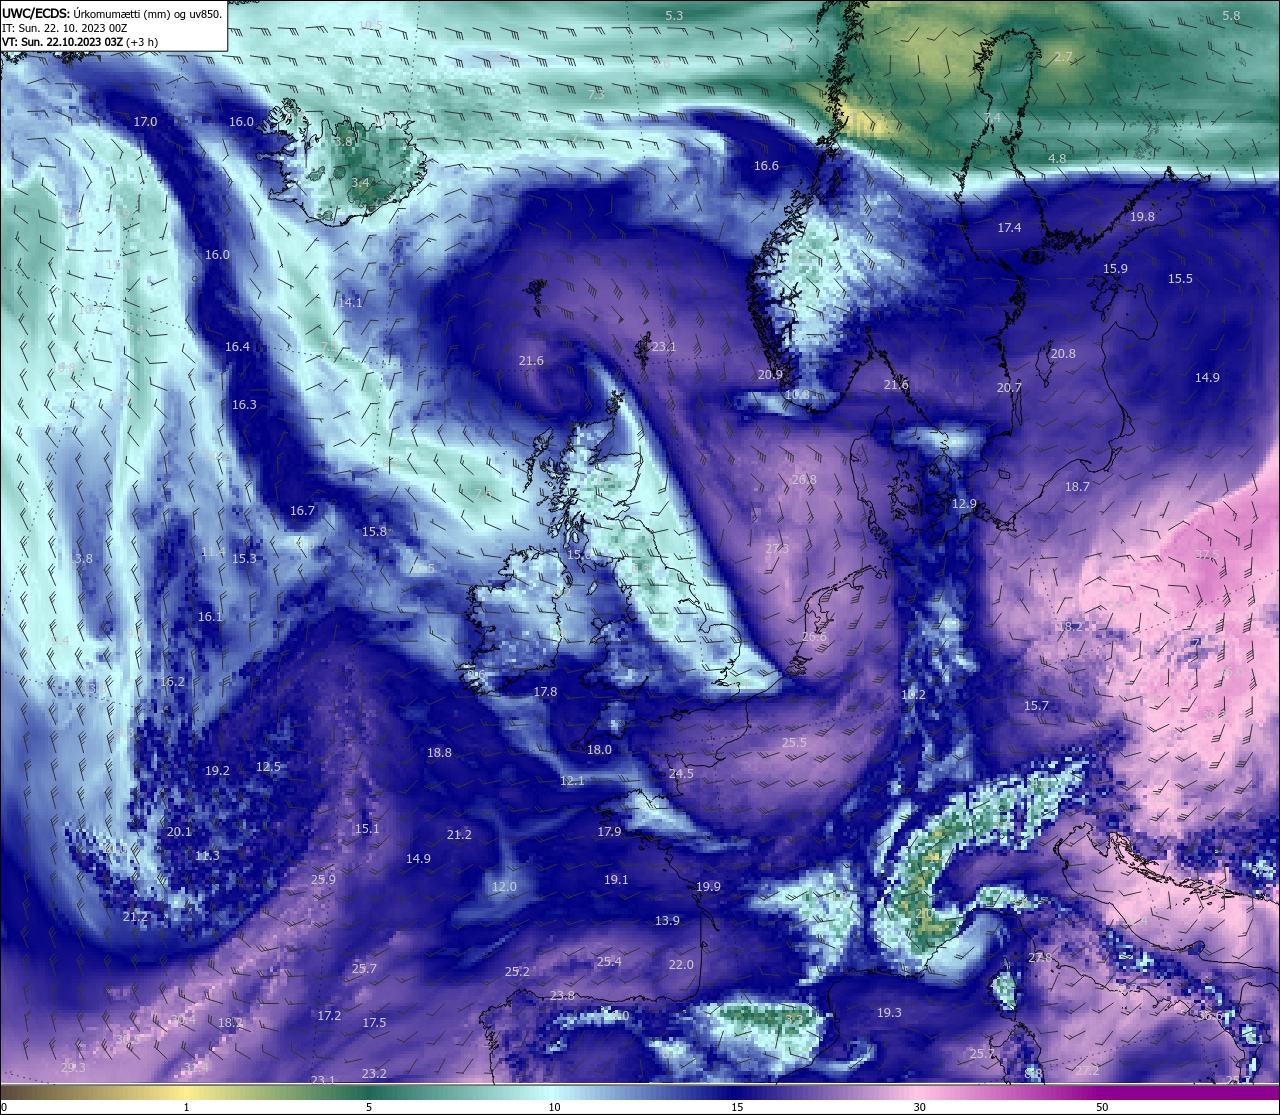
Task: Click the map value 22.0
Action: pos(681,965)
